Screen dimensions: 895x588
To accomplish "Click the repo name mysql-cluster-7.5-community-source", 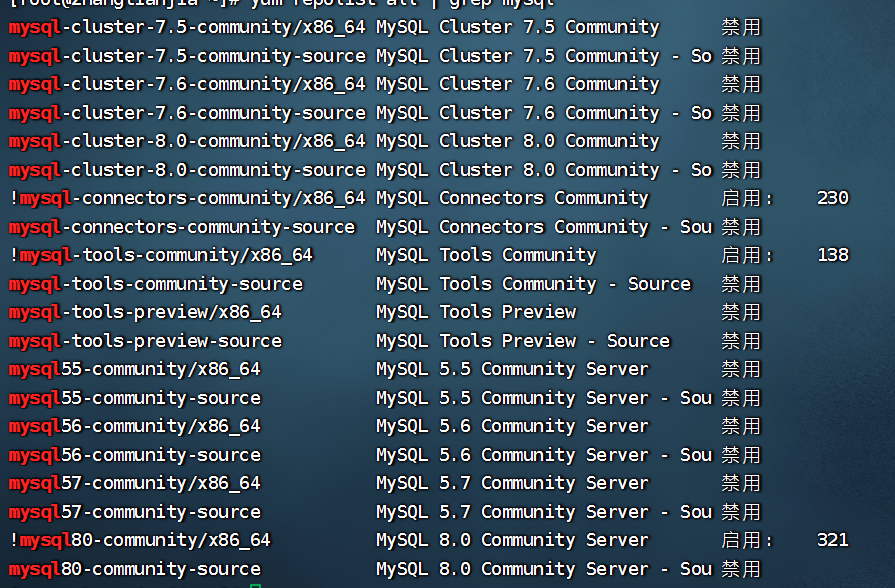I will click(x=187, y=56).
